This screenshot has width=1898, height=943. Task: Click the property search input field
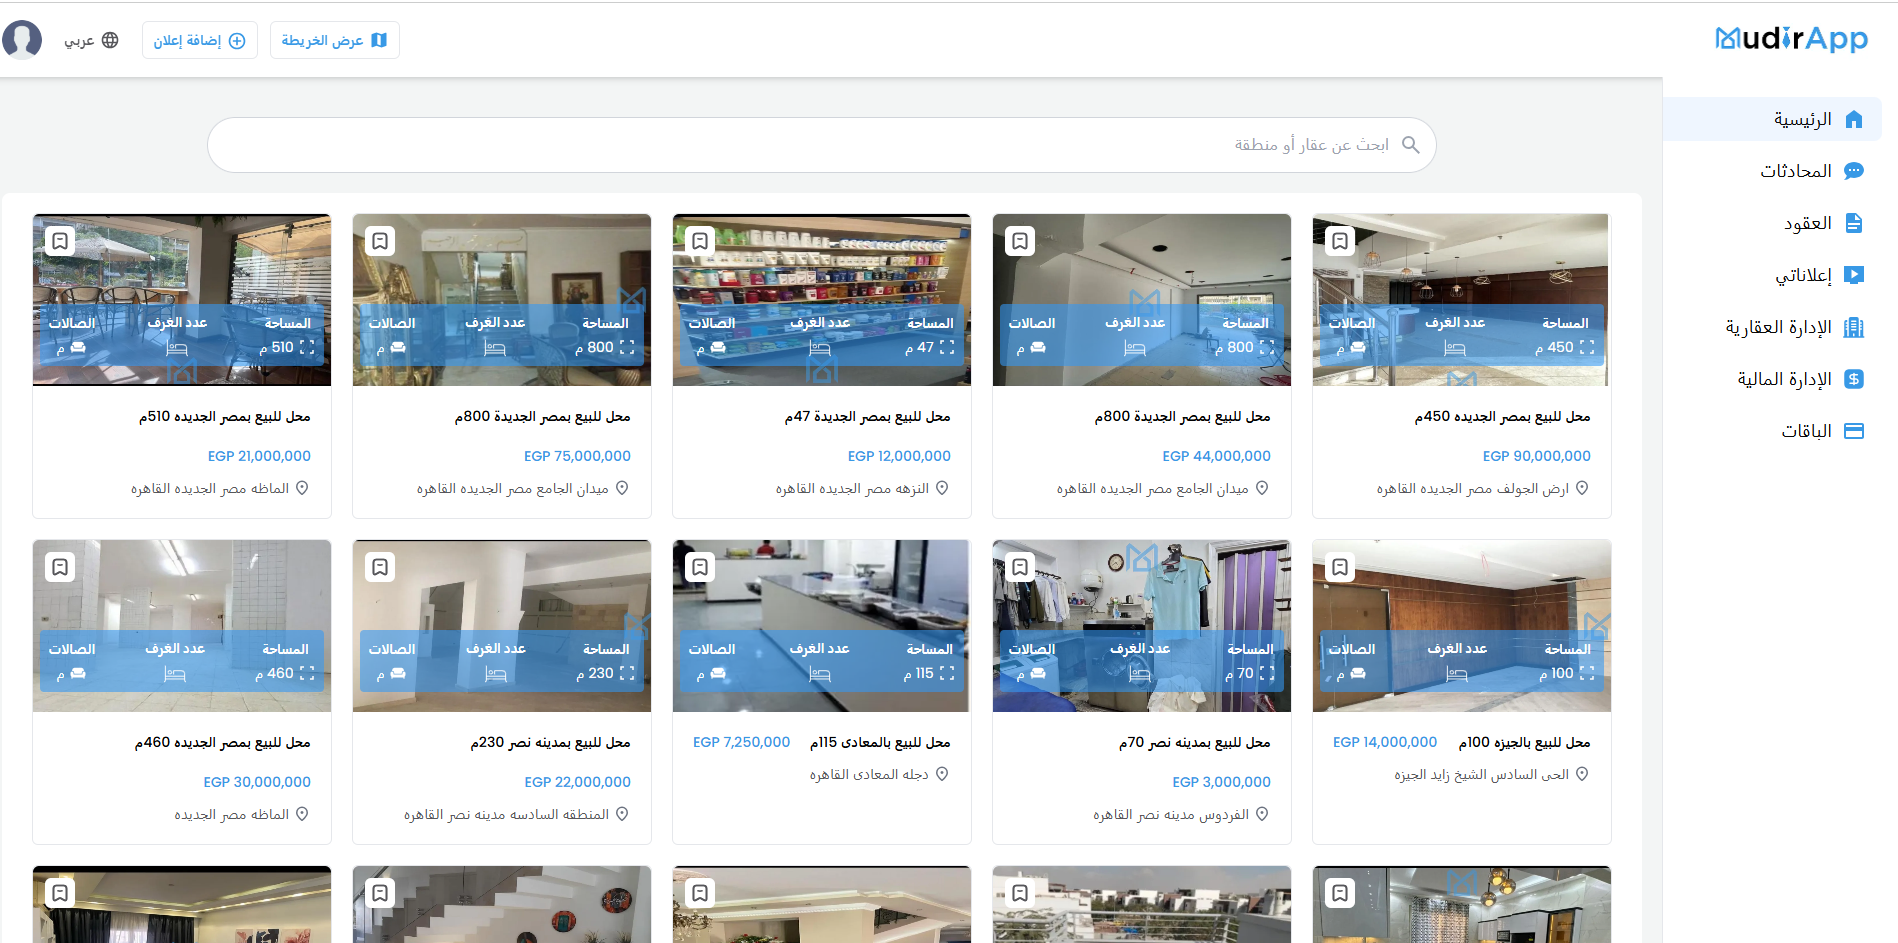pos(820,145)
